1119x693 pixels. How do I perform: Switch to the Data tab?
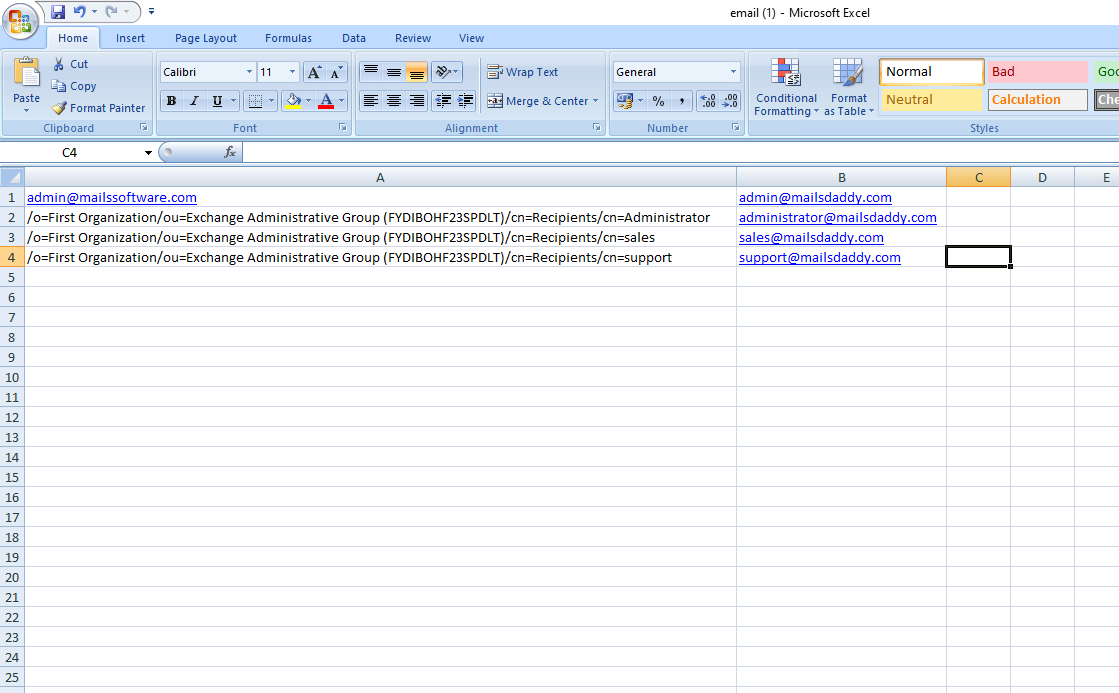tap(354, 38)
